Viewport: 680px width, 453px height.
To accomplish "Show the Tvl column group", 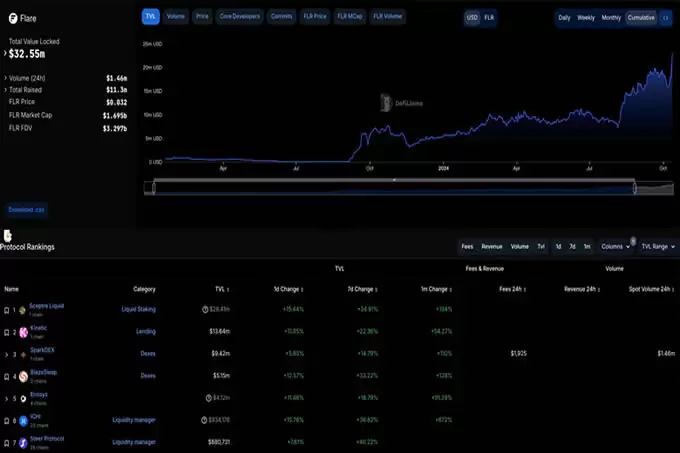I will coord(541,247).
